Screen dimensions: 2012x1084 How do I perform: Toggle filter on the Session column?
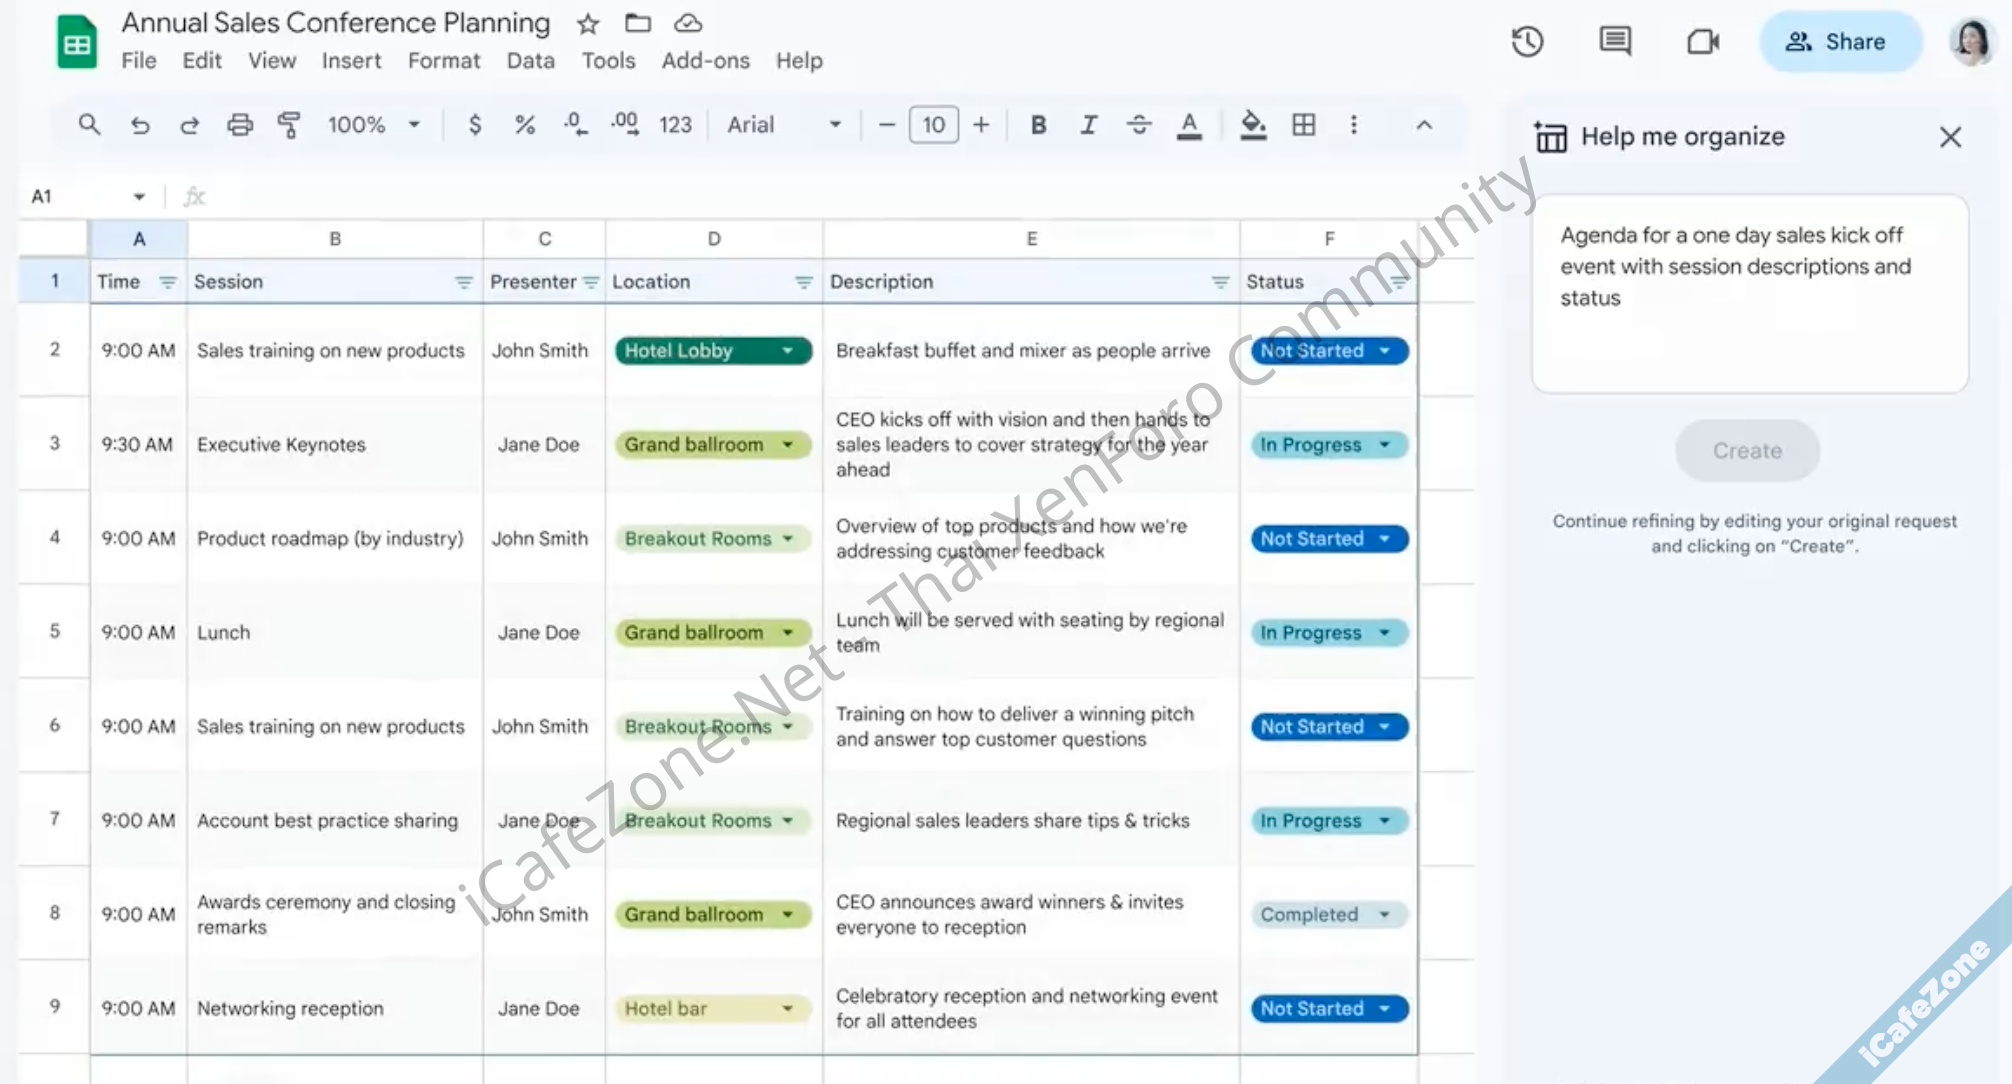[463, 283]
